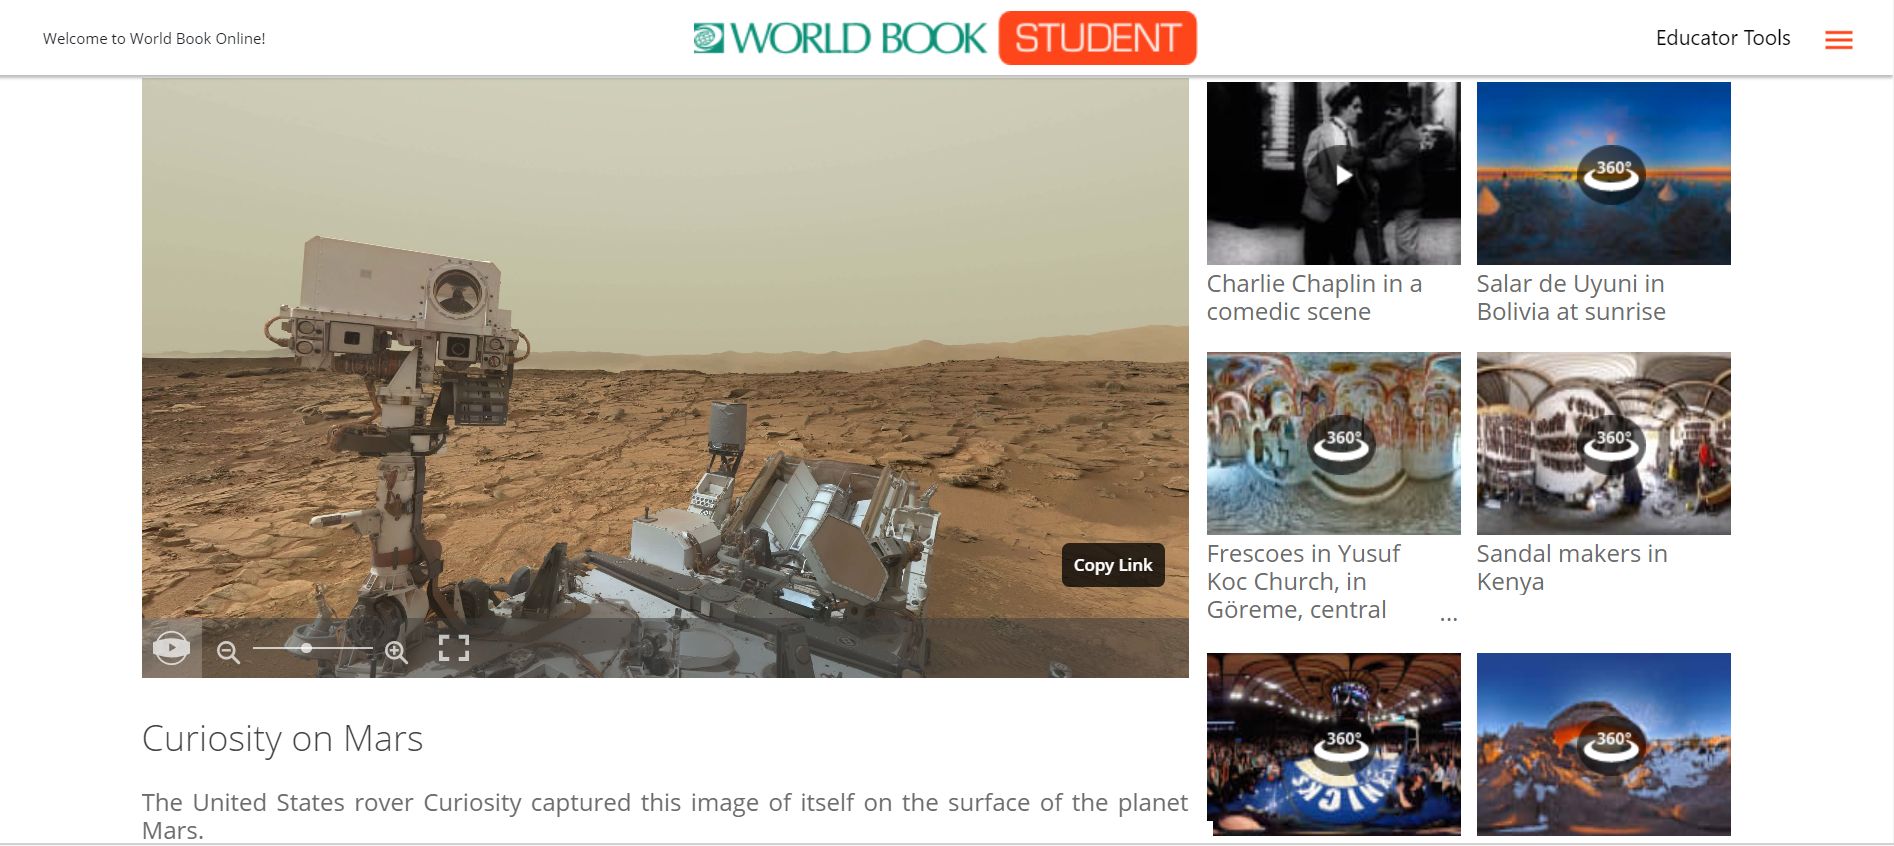The height and width of the screenshot is (846, 1894).
Task: Click Charlie Chaplin in a comedic scene title
Action: (x=1314, y=298)
